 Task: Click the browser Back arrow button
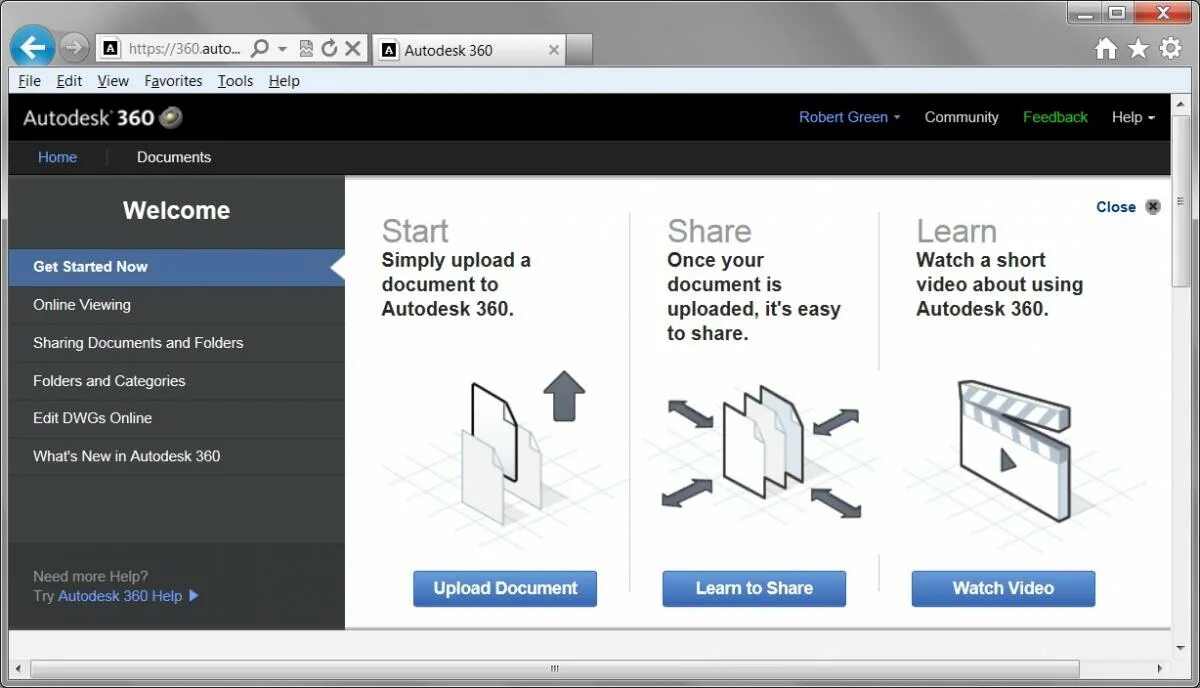[x=33, y=47]
